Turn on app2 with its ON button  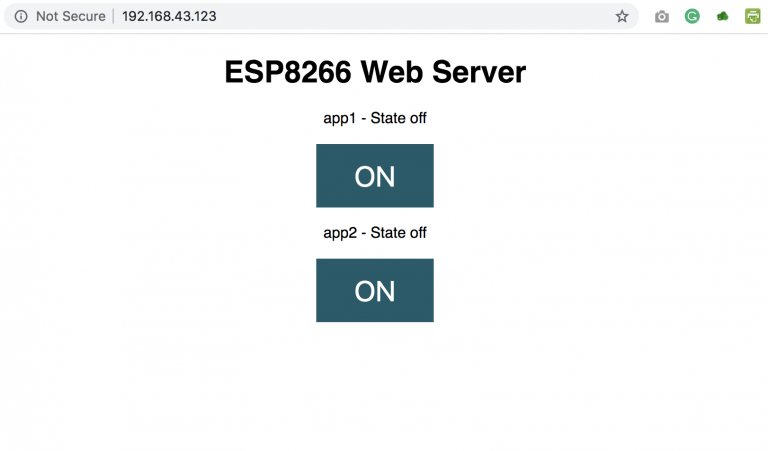coord(375,290)
